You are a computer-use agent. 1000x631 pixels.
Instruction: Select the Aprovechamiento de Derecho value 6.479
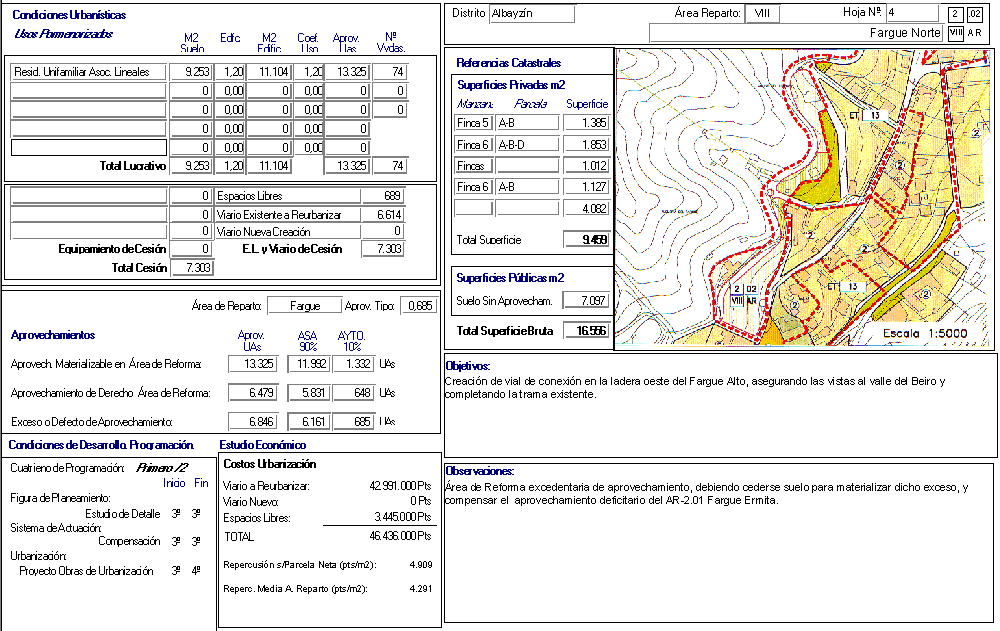tap(254, 393)
